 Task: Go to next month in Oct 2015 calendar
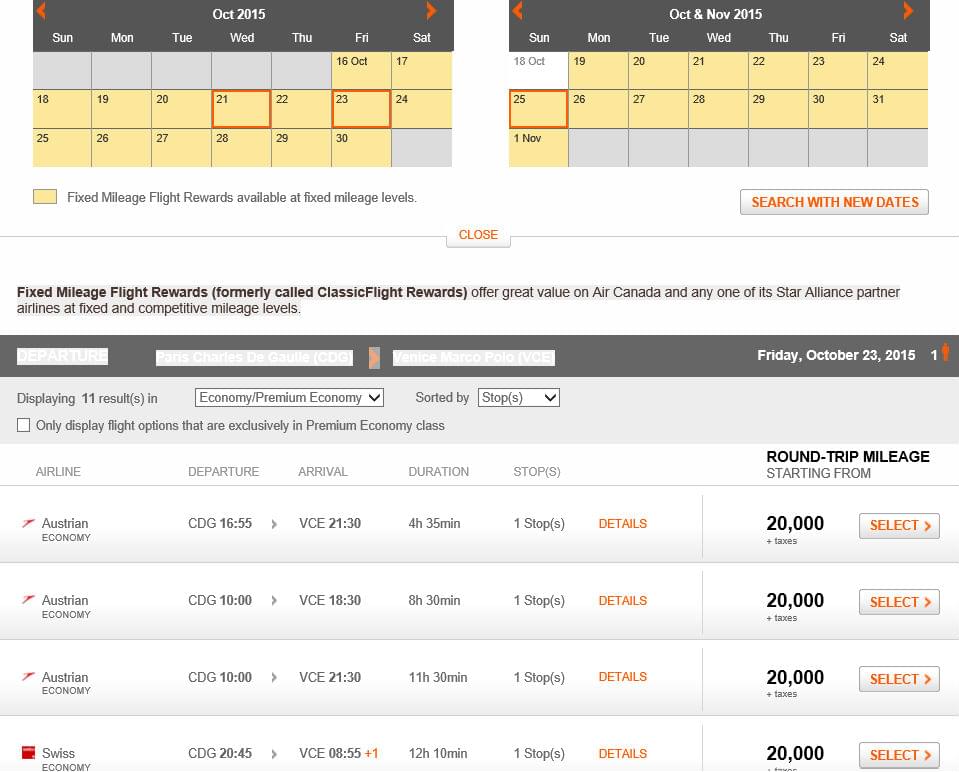click(x=431, y=10)
